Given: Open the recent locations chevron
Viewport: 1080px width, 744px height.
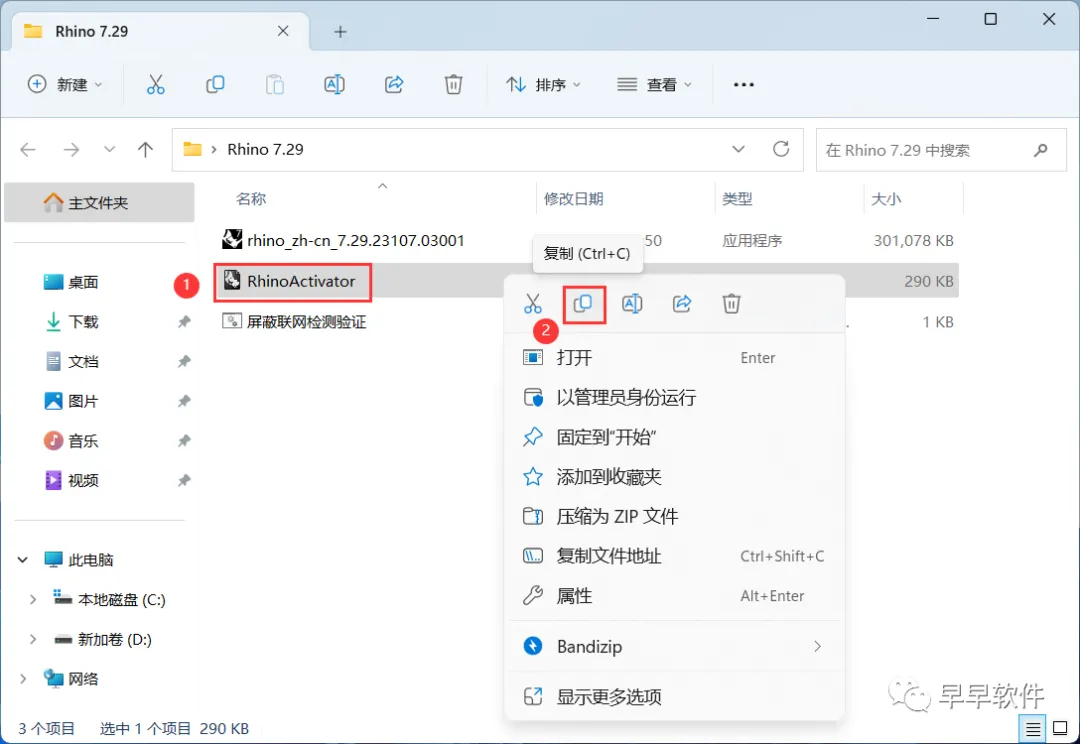Looking at the screenshot, I should point(109,149).
